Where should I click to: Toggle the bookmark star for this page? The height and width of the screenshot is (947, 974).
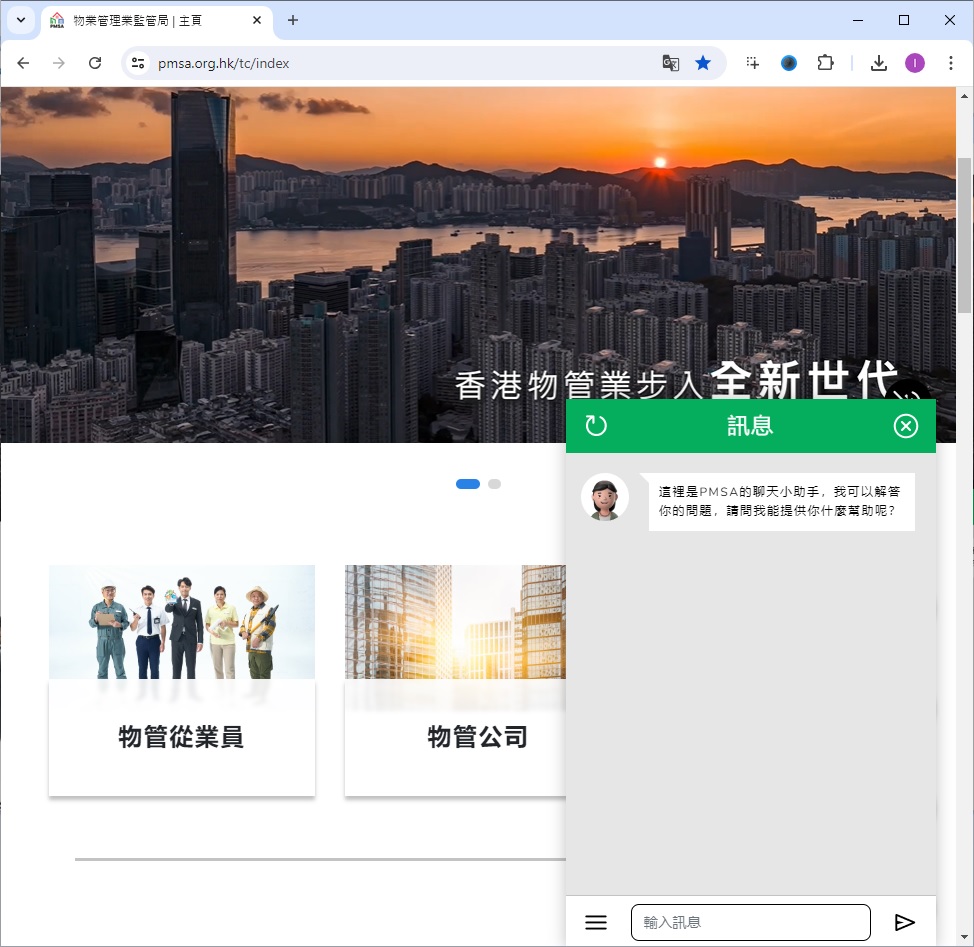tap(703, 63)
